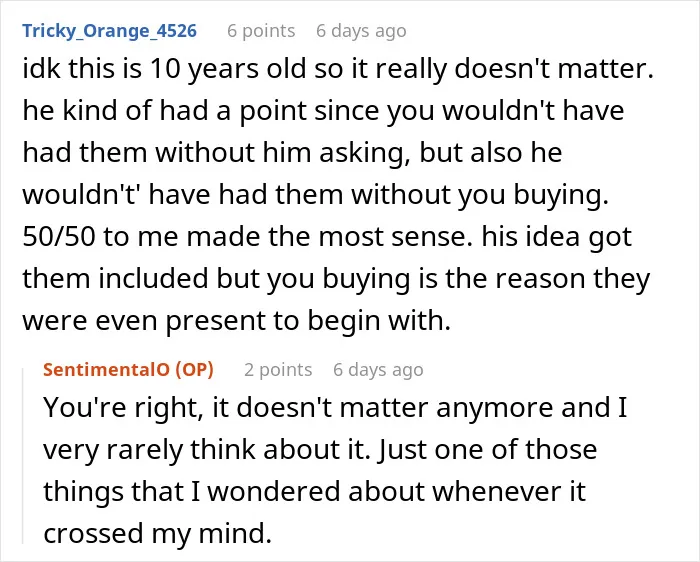Click the line 'were even present to begin with.'
The image size is (700, 562).
point(237,321)
